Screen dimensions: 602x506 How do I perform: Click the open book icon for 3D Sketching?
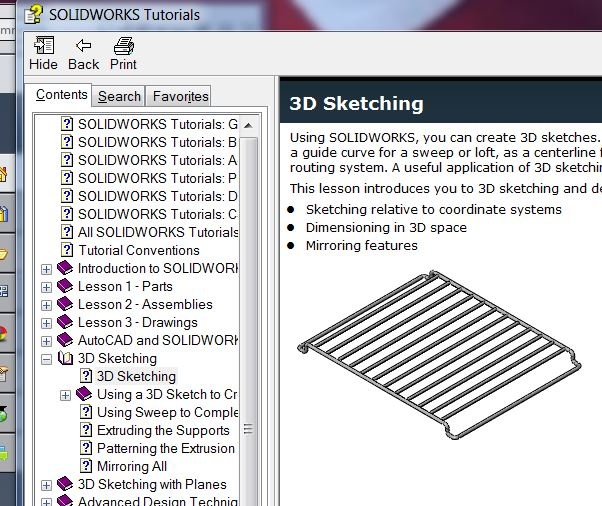[65, 358]
